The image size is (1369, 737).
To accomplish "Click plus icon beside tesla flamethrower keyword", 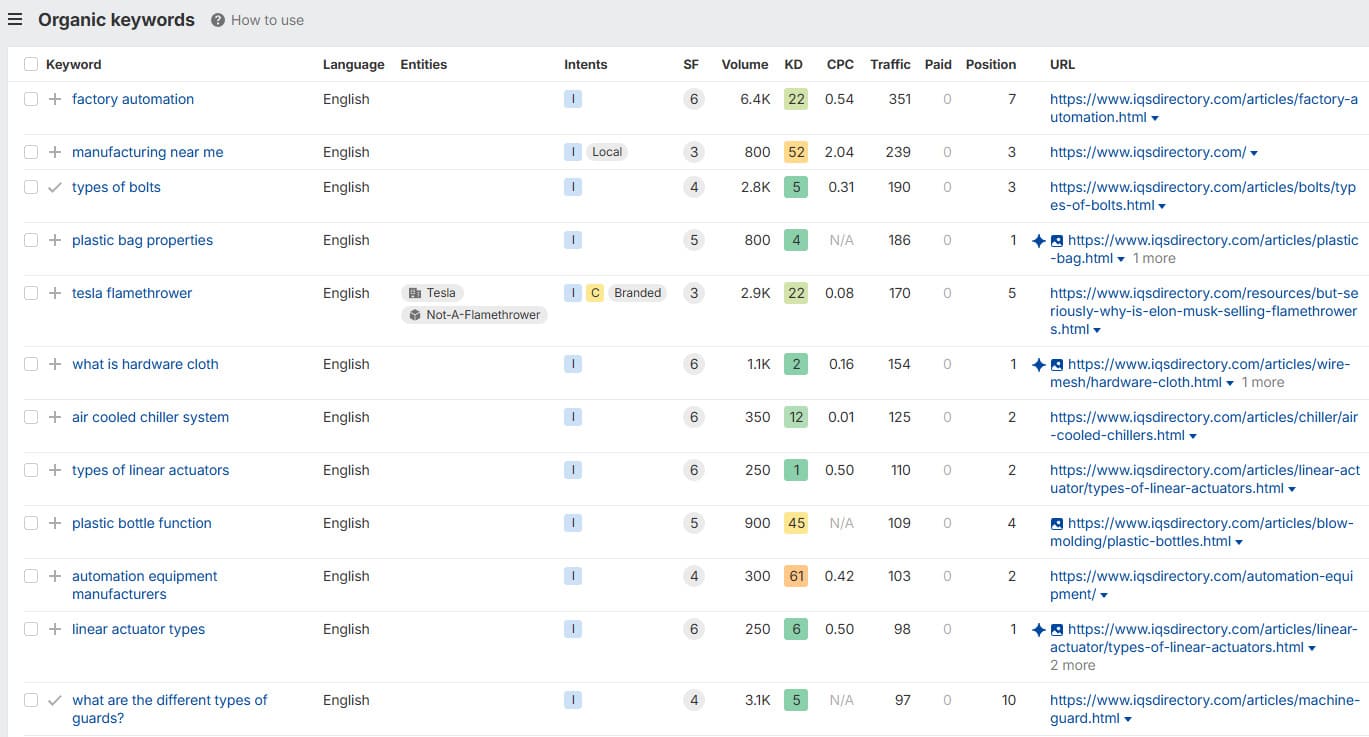I will click(x=55, y=293).
